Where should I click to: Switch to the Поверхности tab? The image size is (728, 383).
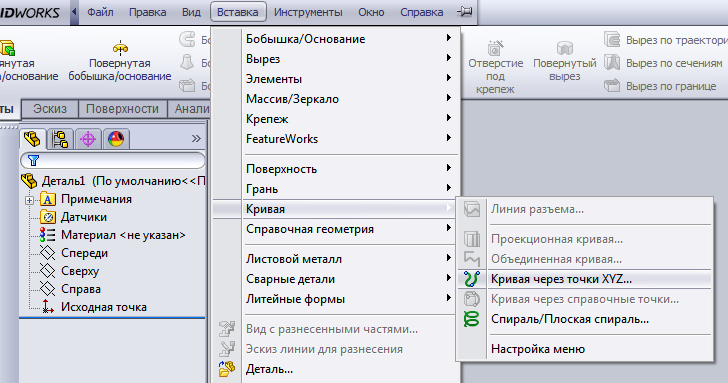tap(123, 109)
